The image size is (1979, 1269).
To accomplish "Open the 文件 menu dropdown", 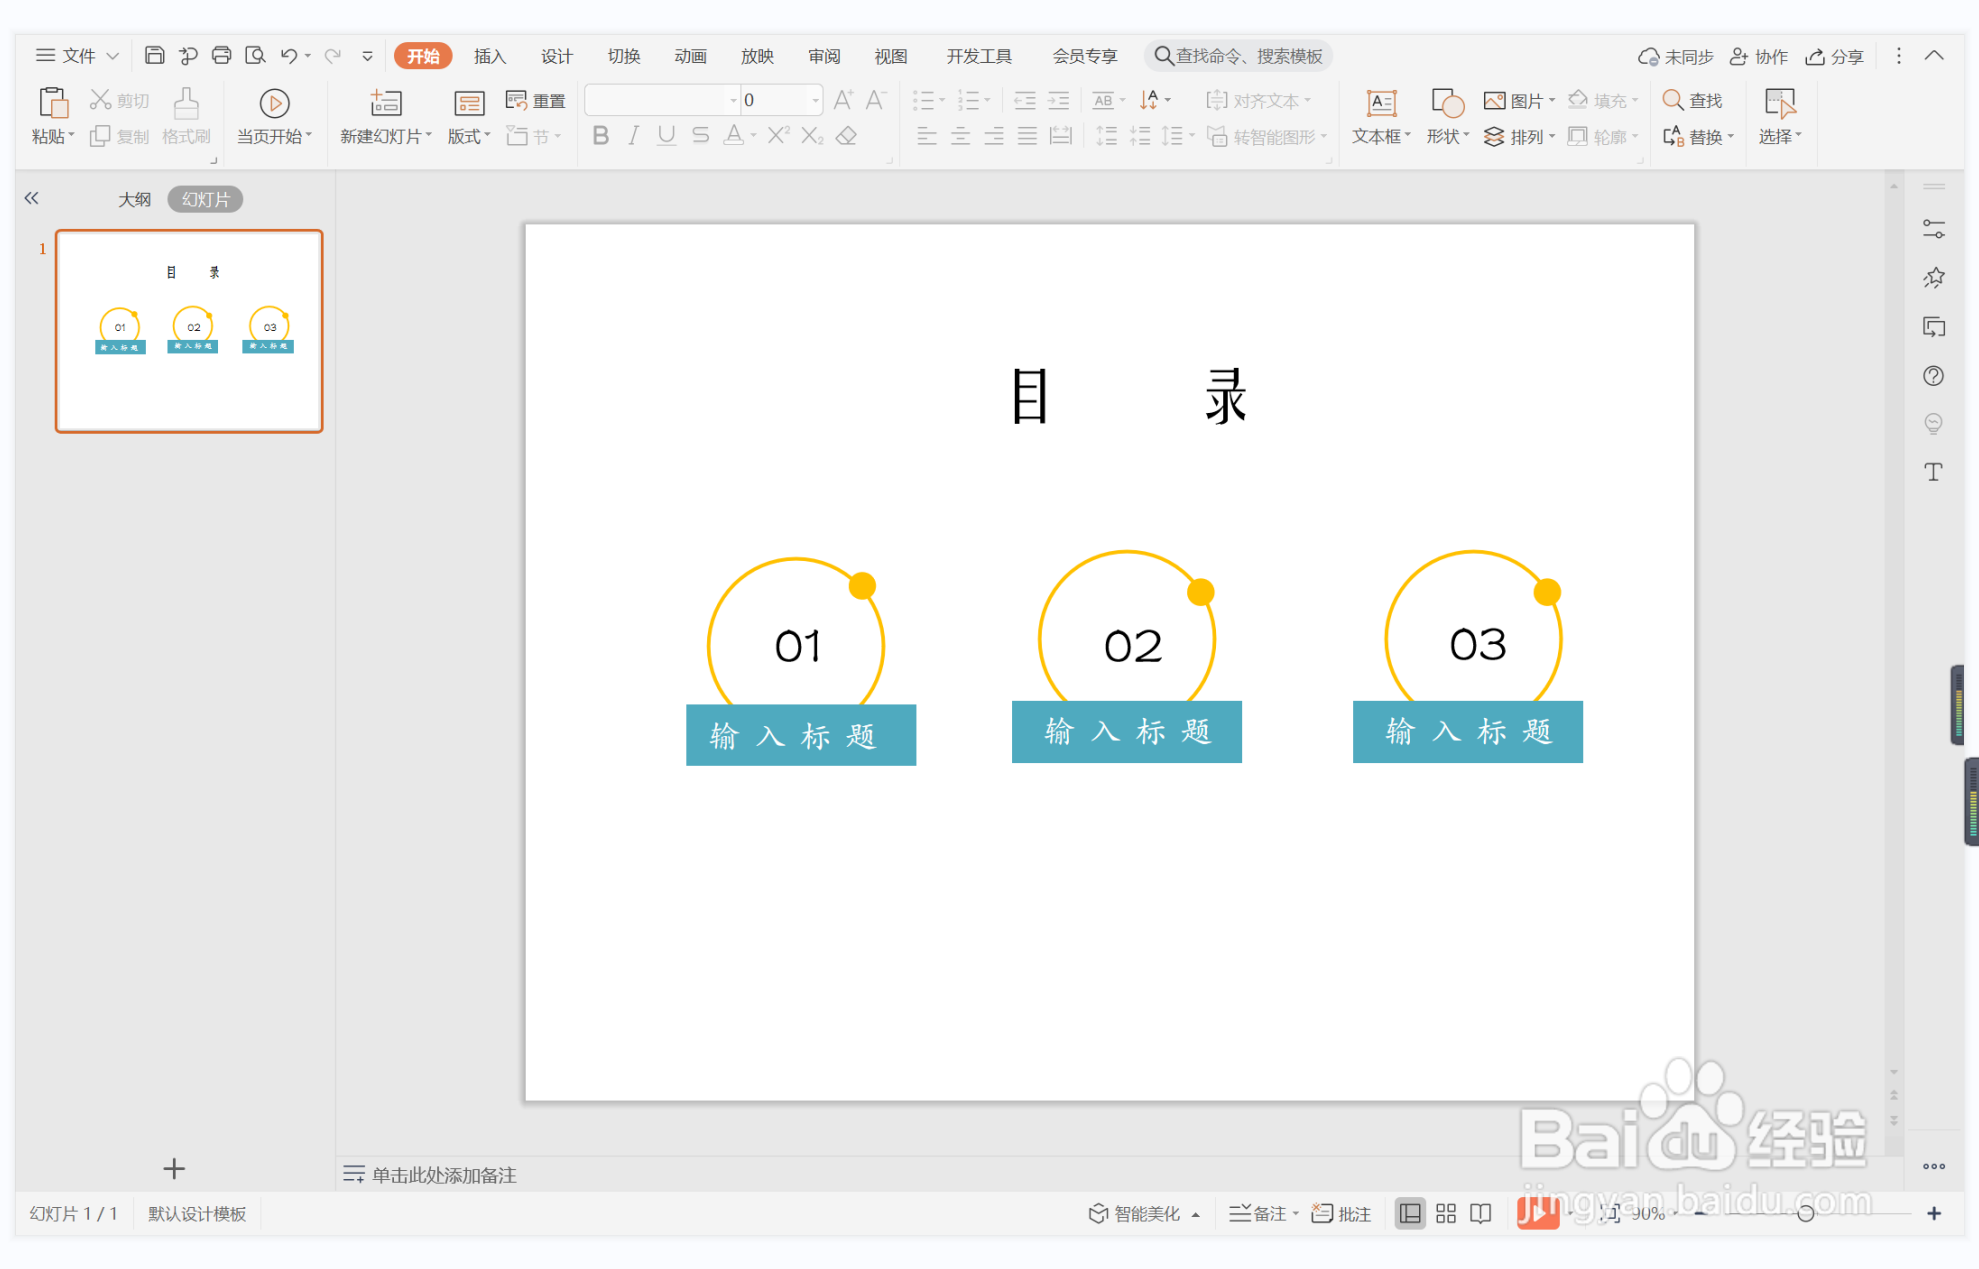I will click(78, 56).
